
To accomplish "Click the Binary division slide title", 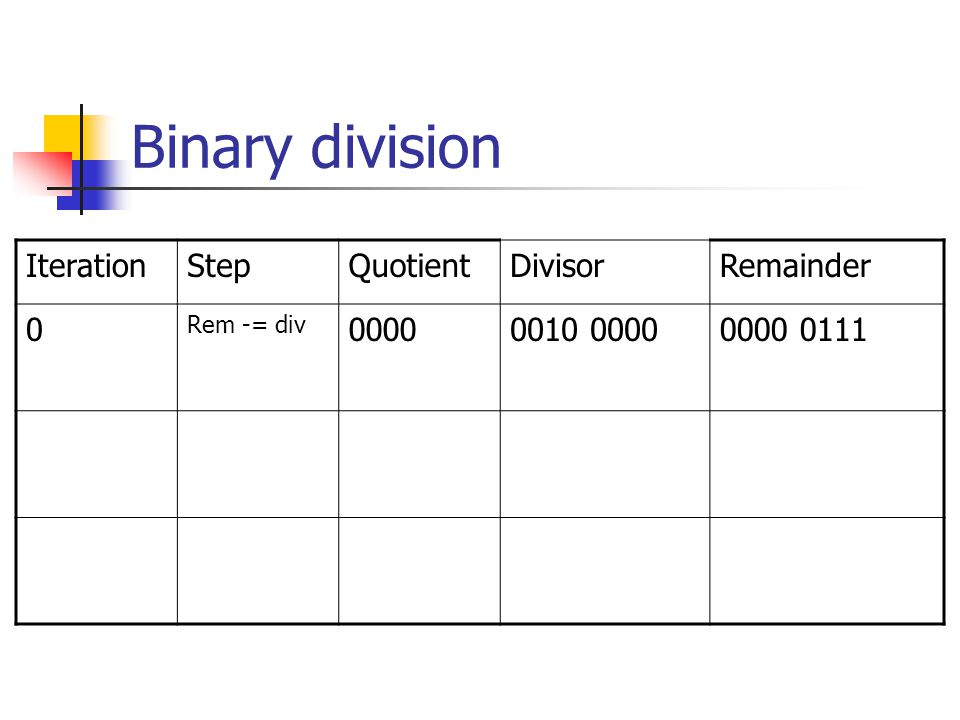I will click(316, 149).
